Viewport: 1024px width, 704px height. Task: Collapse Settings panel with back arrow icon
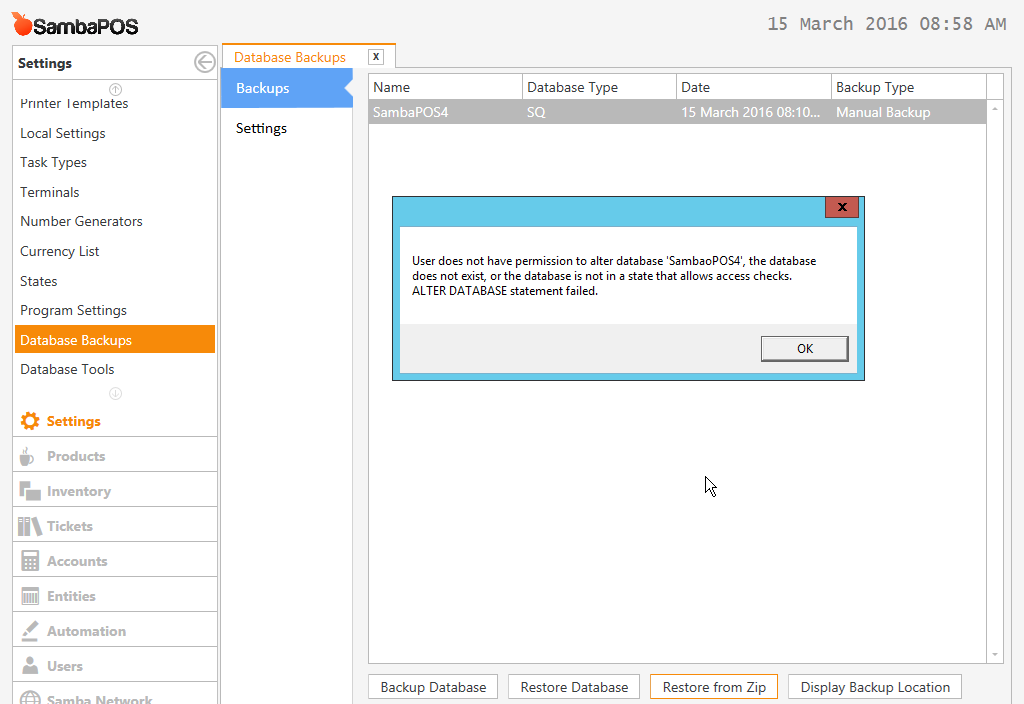tap(204, 63)
